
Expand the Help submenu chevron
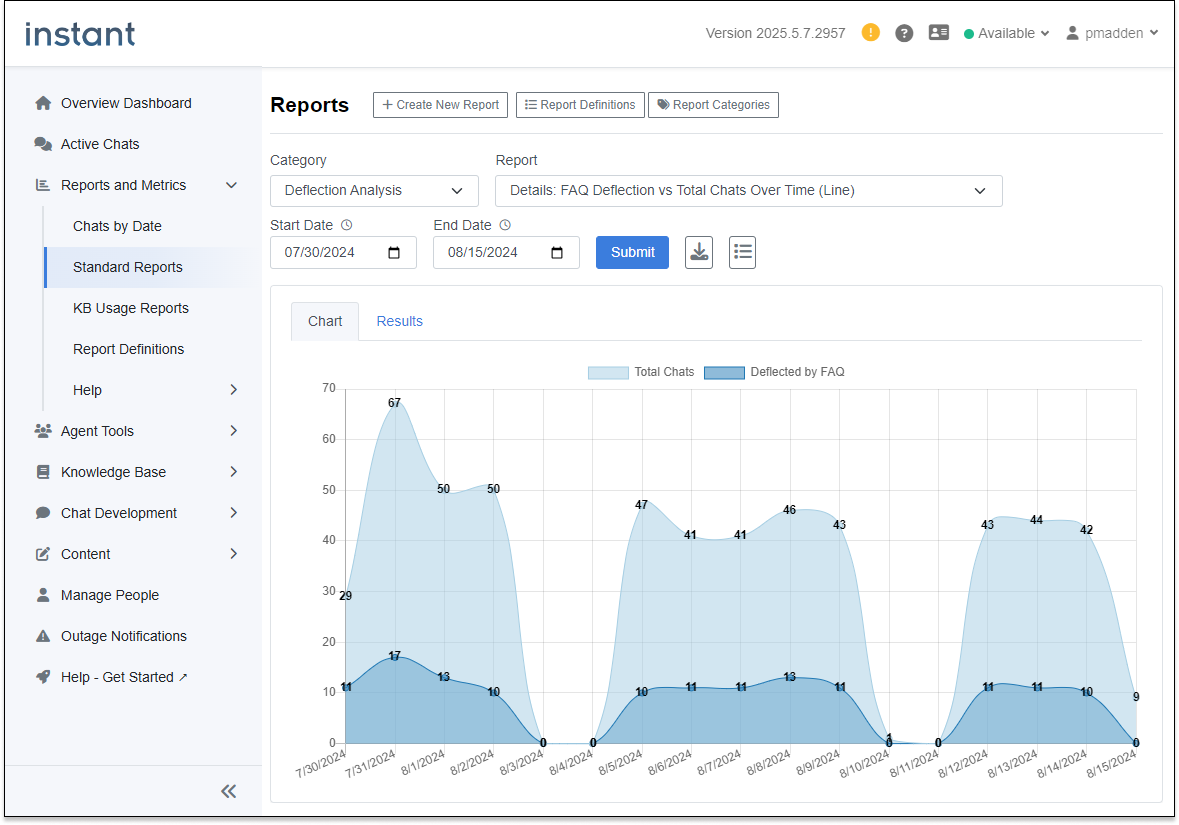[233, 390]
